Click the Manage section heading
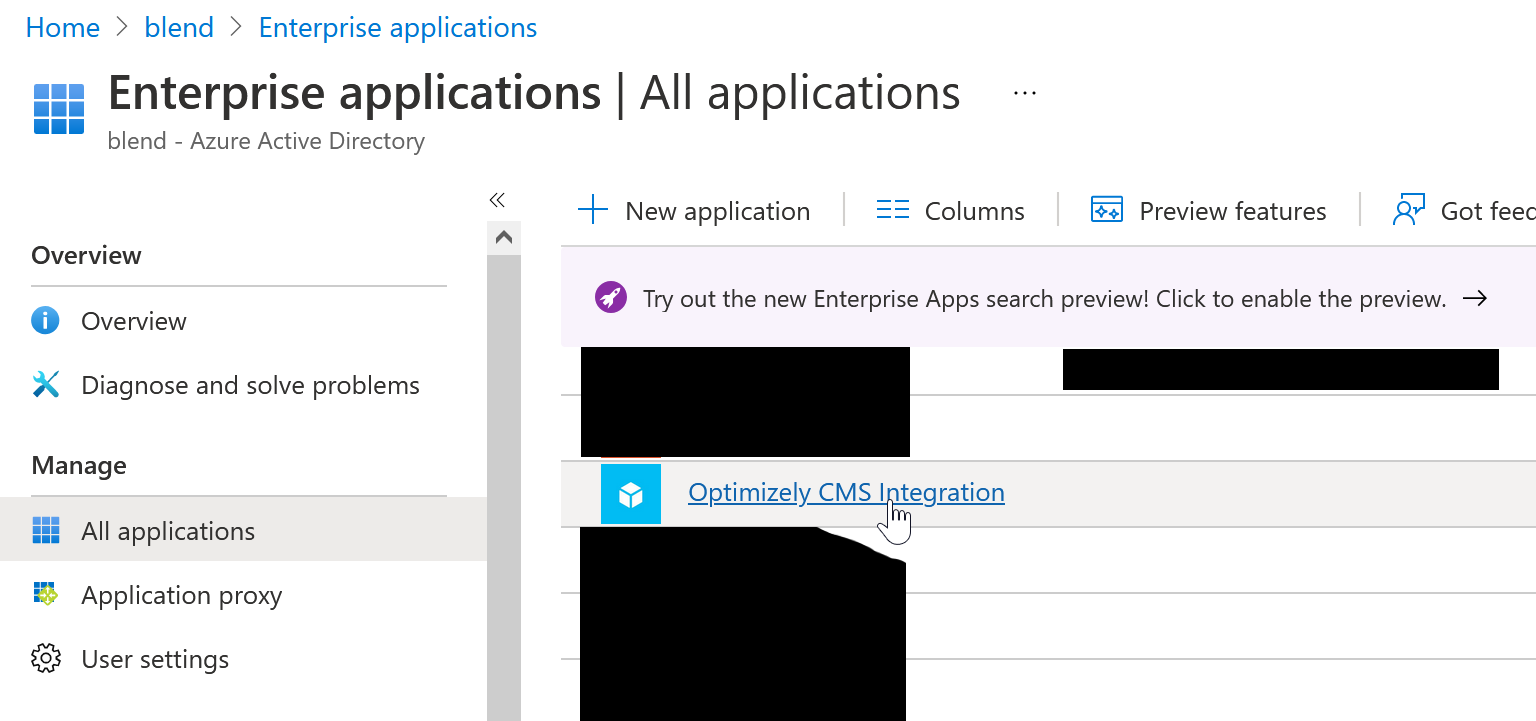 [x=79, y=465]
